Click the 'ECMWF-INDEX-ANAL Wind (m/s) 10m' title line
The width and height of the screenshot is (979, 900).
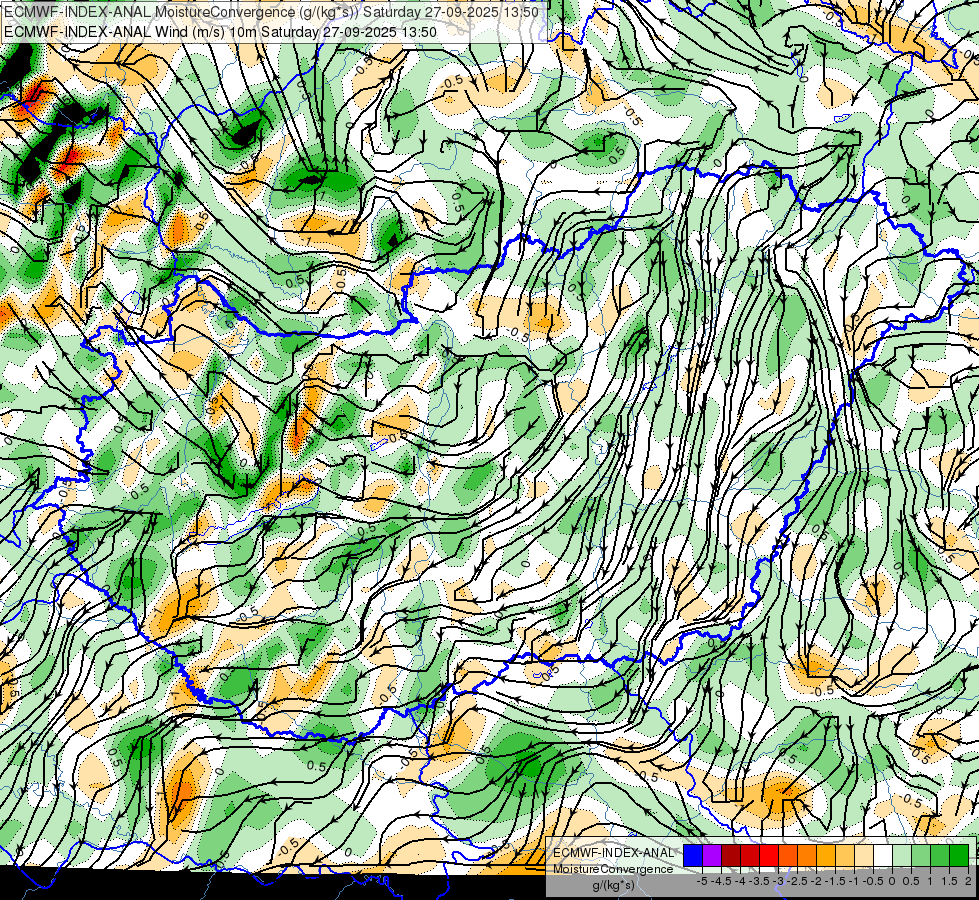[x=220, y=32]
